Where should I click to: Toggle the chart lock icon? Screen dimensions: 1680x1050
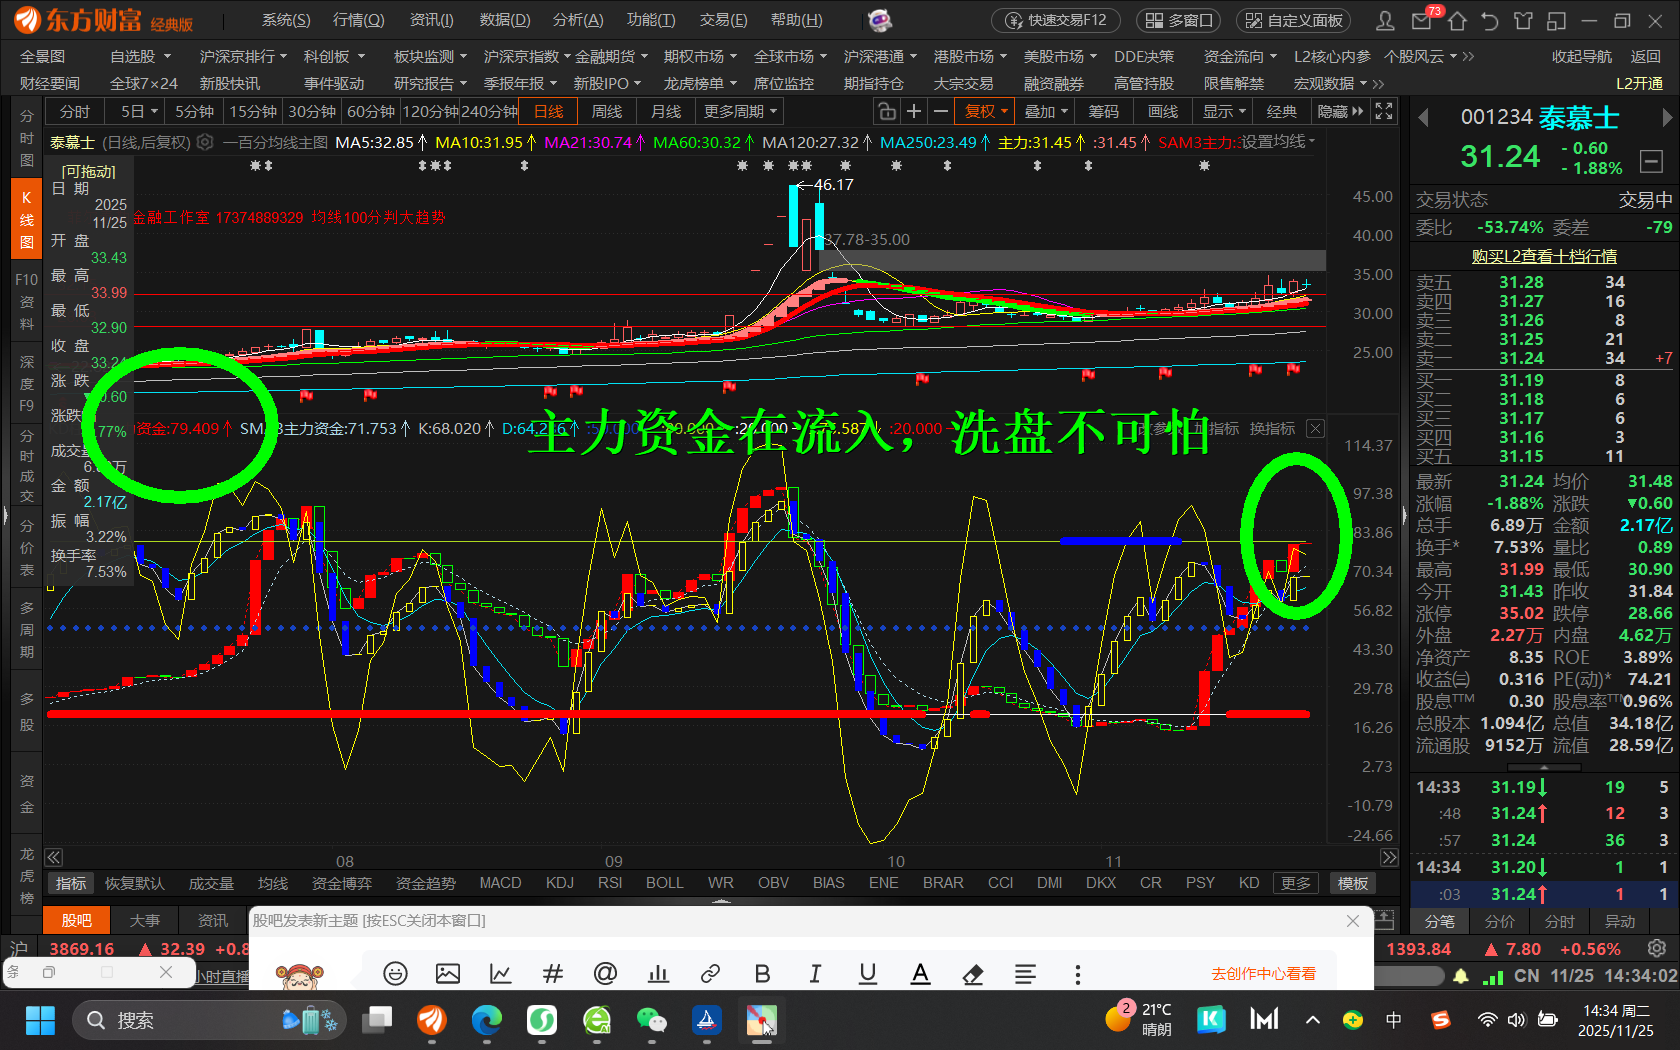point(886,111)
